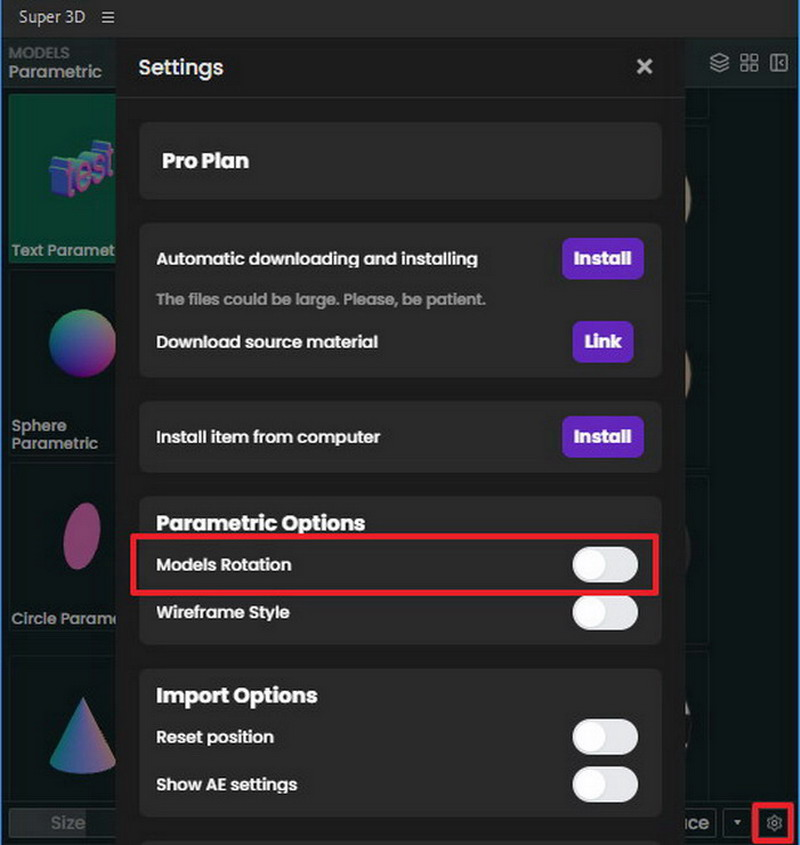Install item from computer button

[x=603, y=437]
